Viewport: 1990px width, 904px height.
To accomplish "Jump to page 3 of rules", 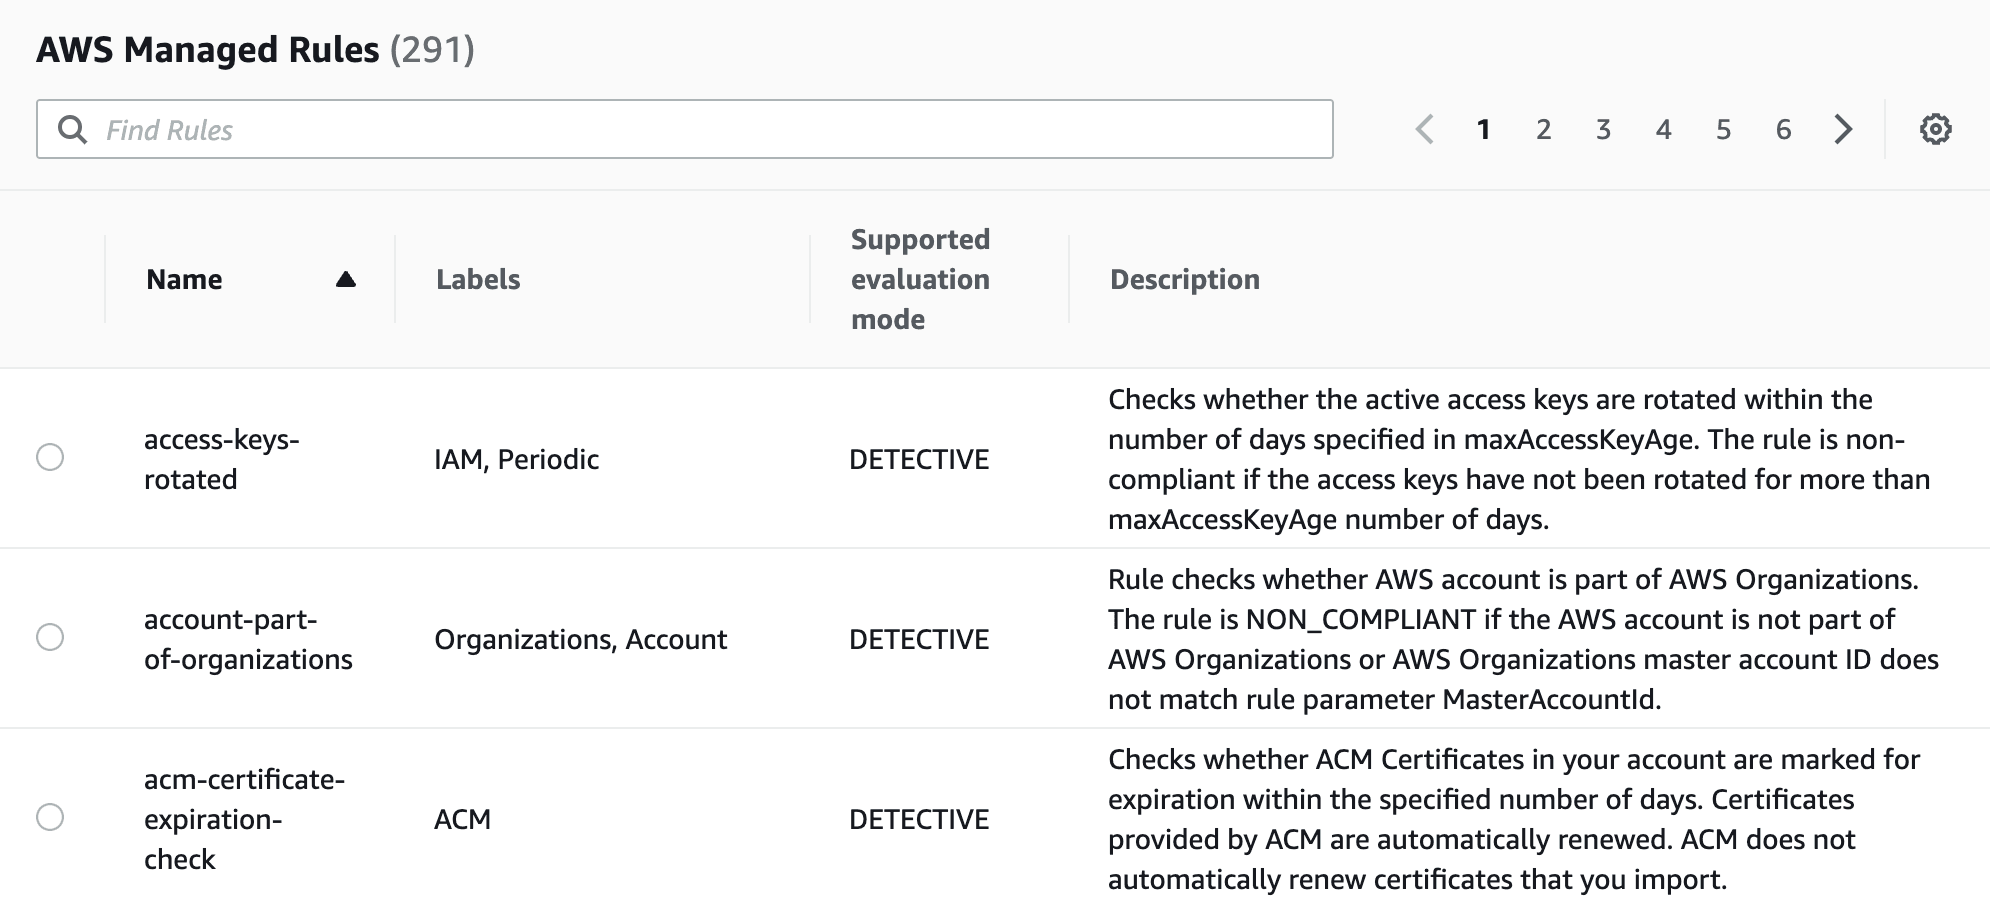I will click(1604, 129).
